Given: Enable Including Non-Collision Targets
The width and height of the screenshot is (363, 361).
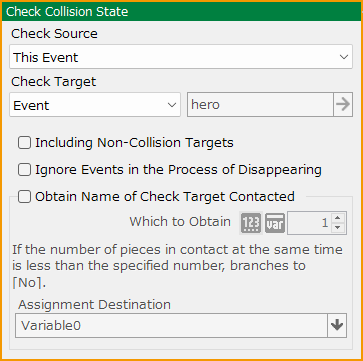Looking at the screenshot, I should (24, 143).
